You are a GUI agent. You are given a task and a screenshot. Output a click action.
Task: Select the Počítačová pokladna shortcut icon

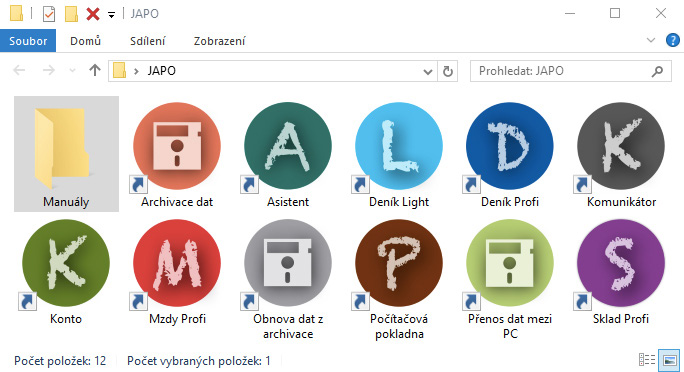click(399, 263)
